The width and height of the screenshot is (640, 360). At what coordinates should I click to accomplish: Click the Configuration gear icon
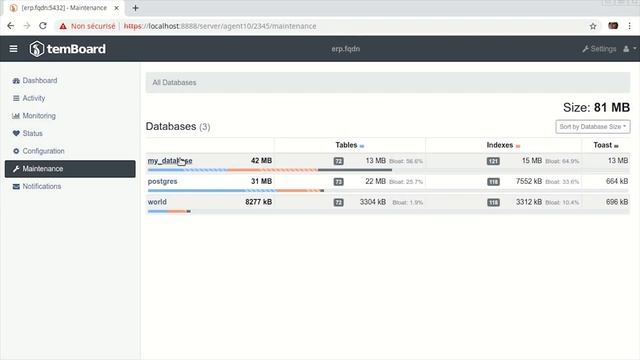tap(16, 151)
